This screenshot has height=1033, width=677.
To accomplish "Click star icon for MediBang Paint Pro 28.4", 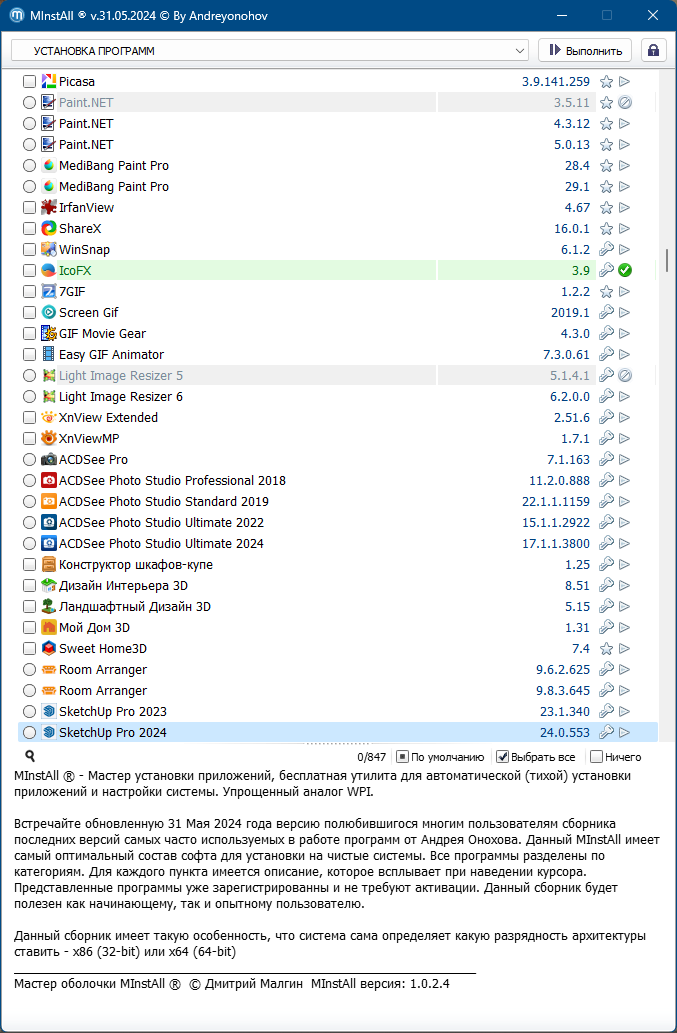I will click(x=607, y=165).
